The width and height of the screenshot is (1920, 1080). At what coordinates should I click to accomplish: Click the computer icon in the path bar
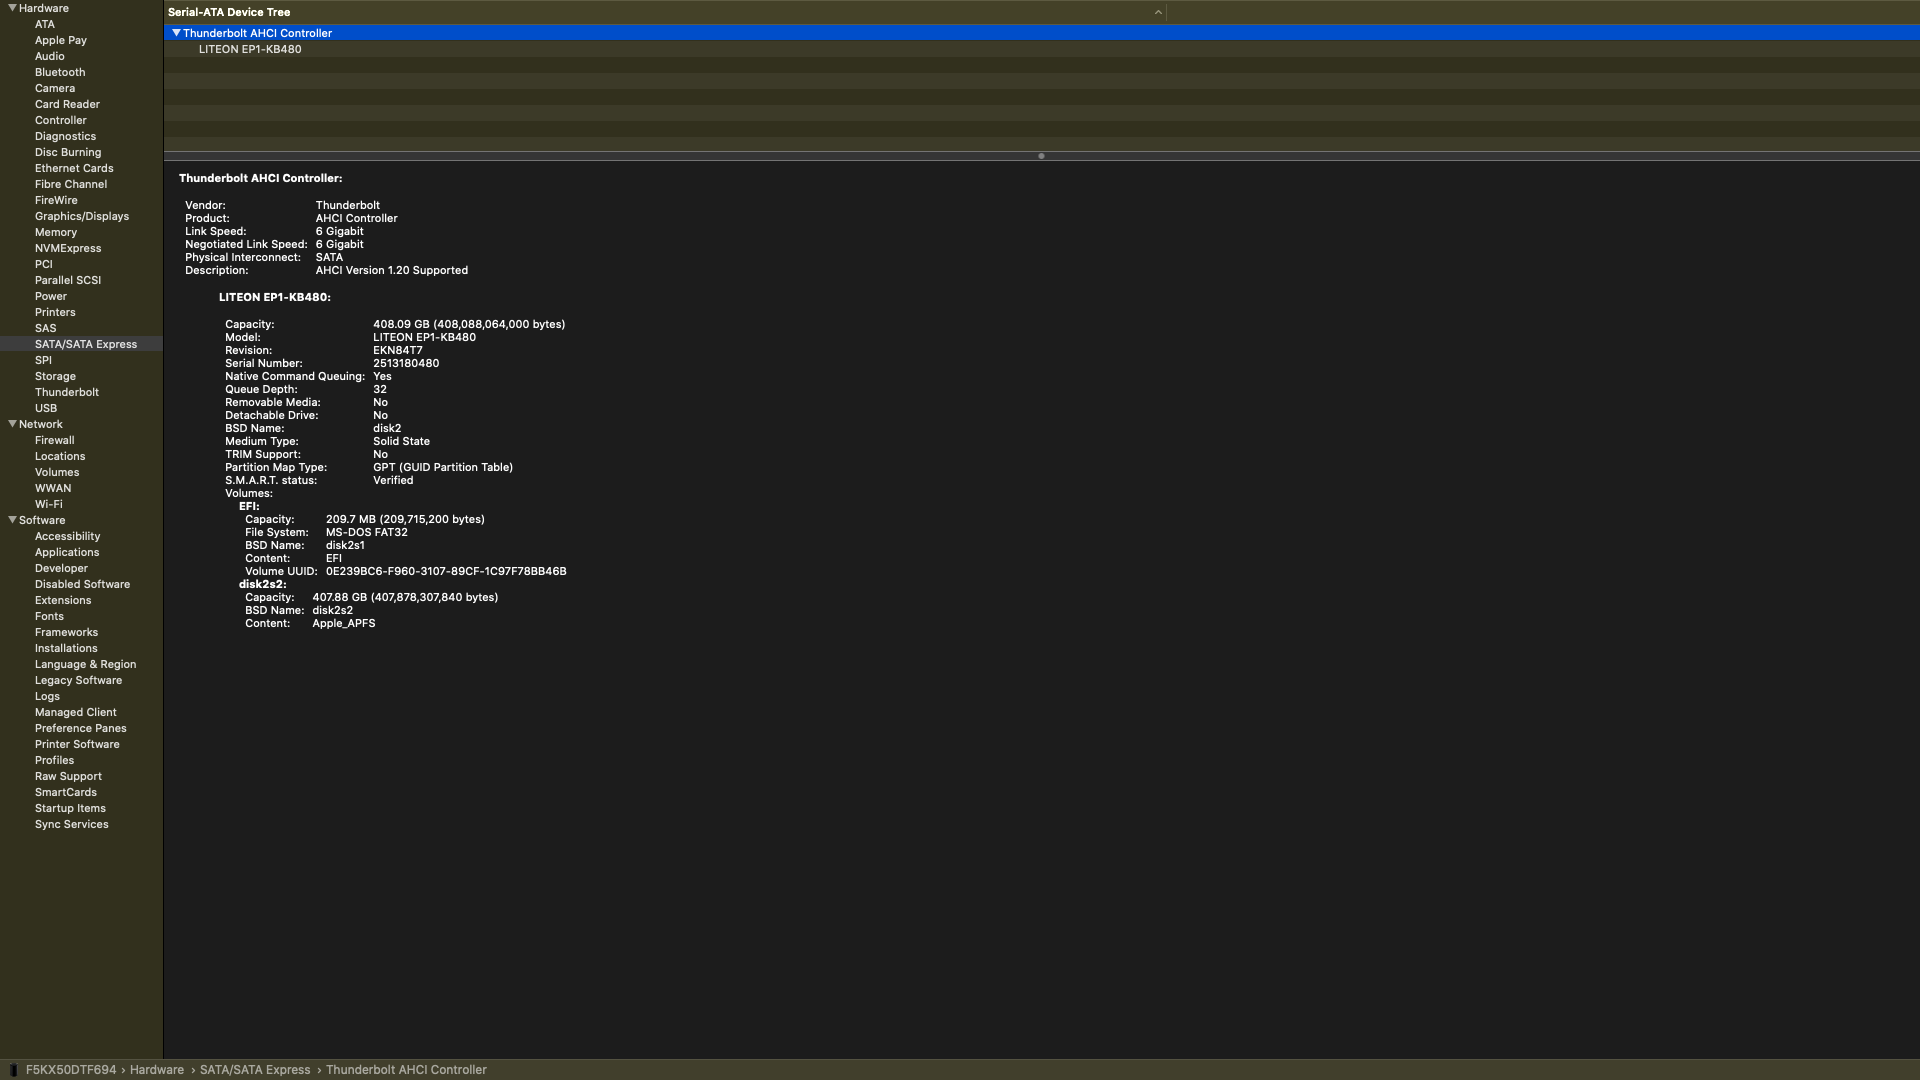pos(14,1070)
